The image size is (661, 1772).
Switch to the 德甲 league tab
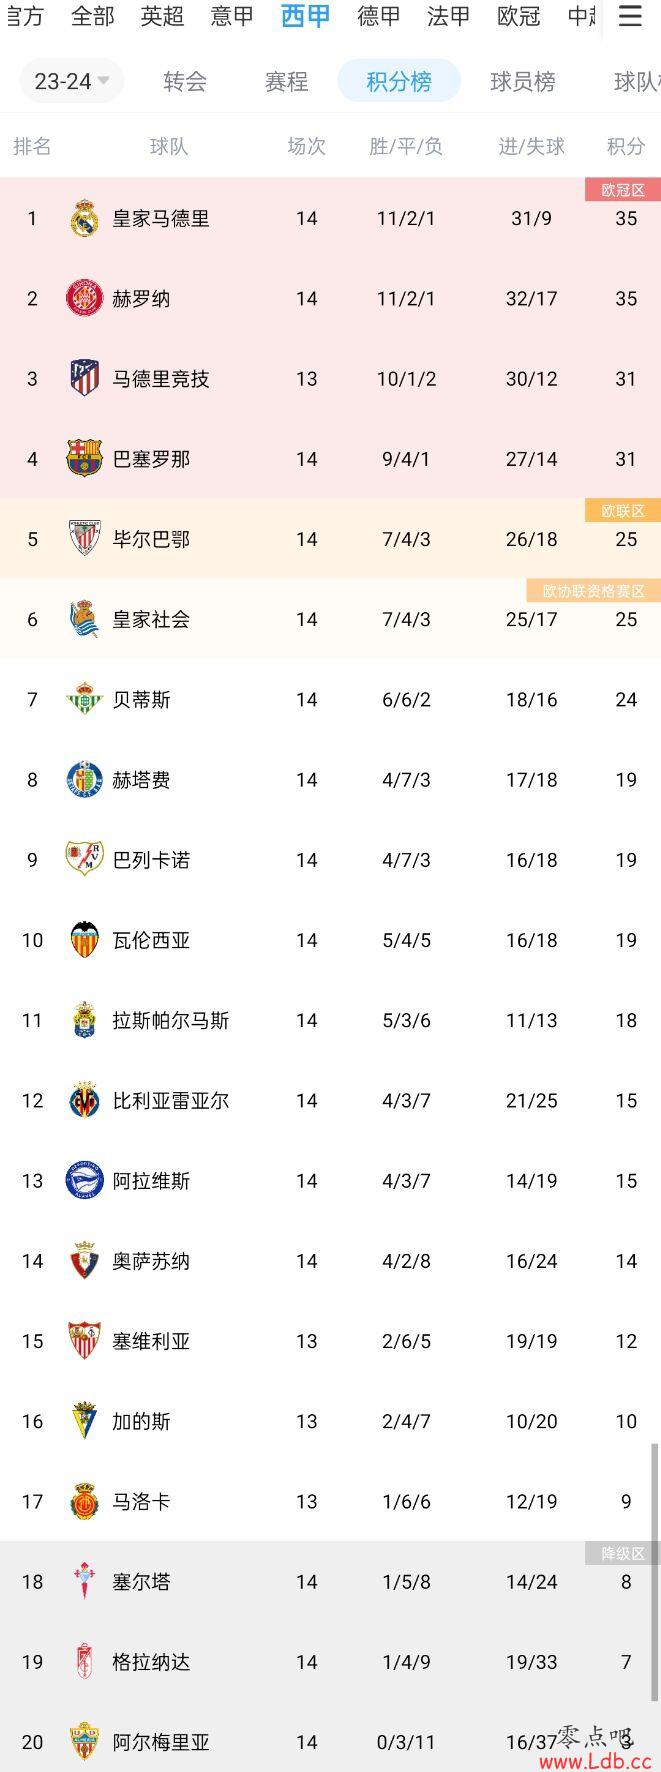[x=379, y=16]
